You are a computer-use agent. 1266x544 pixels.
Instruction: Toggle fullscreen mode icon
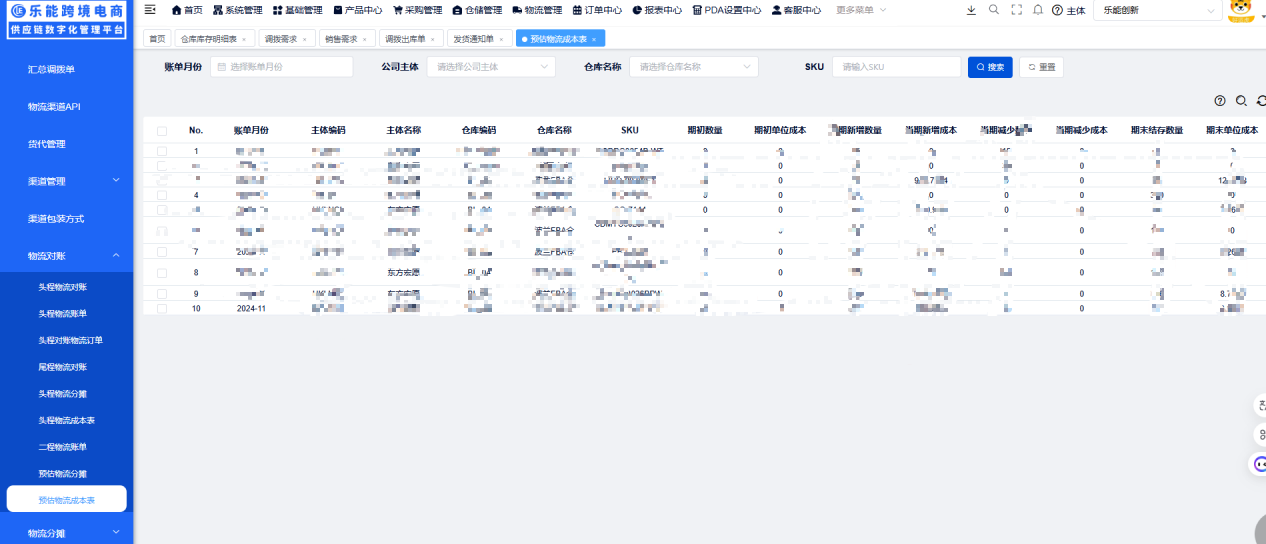tap(1016, 10)
